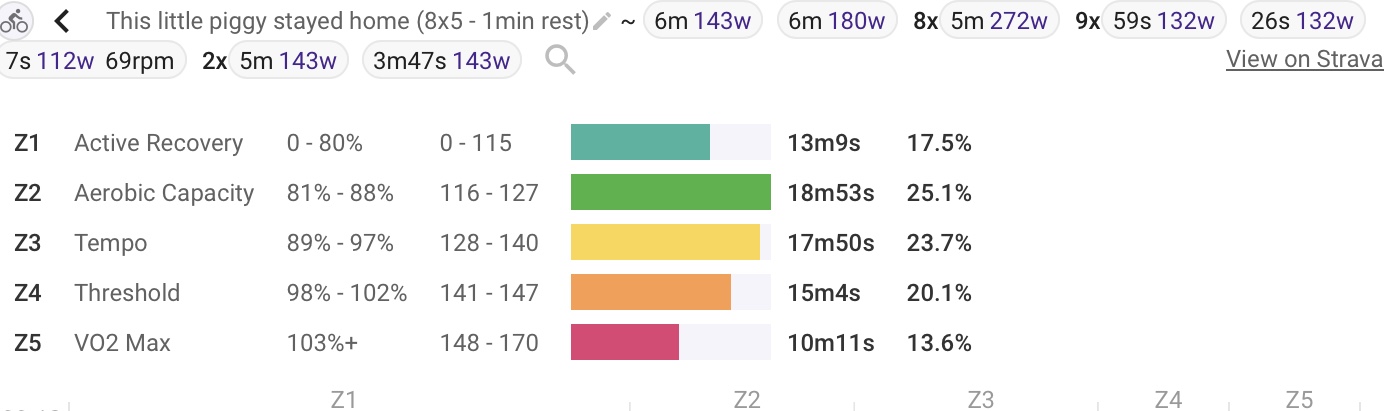
Task: Click the orange Z4 Threshold bar
Action: [x=651, y=292]
